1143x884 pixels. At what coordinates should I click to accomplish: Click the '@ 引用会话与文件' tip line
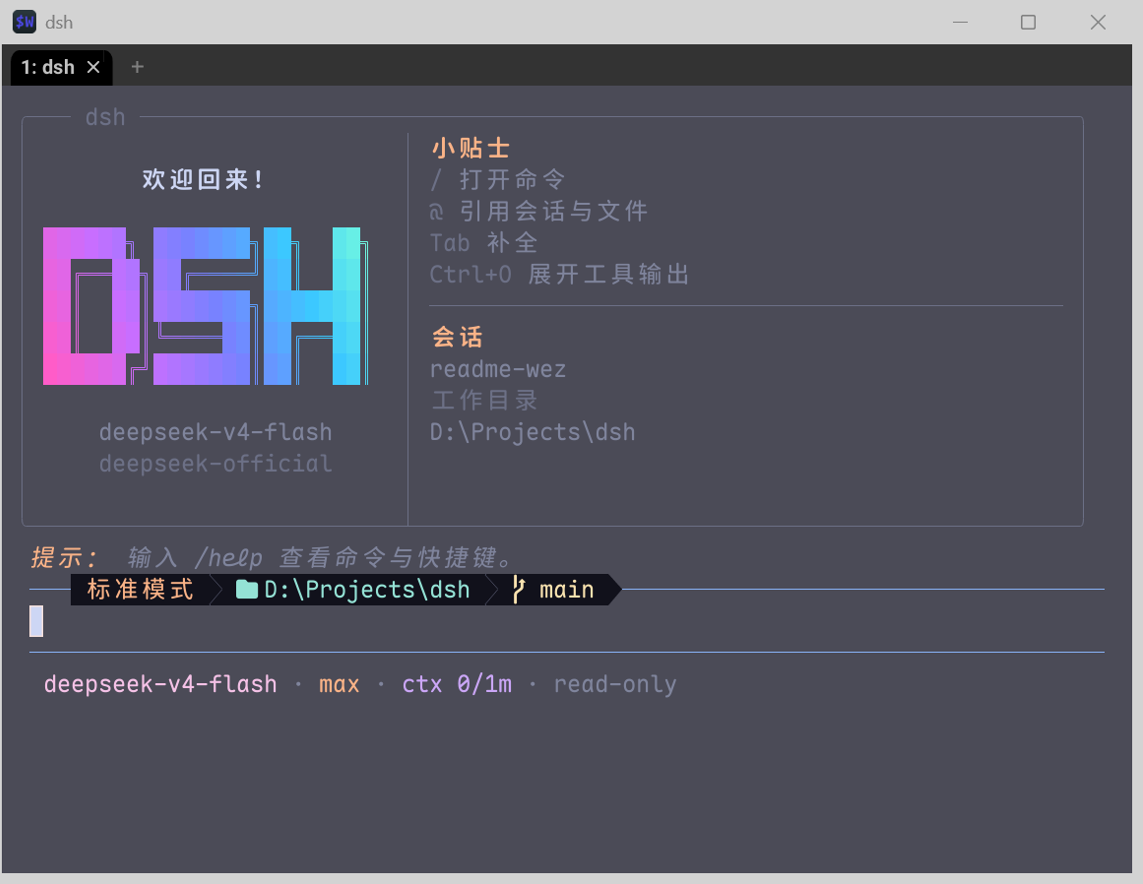pos(539,211)
